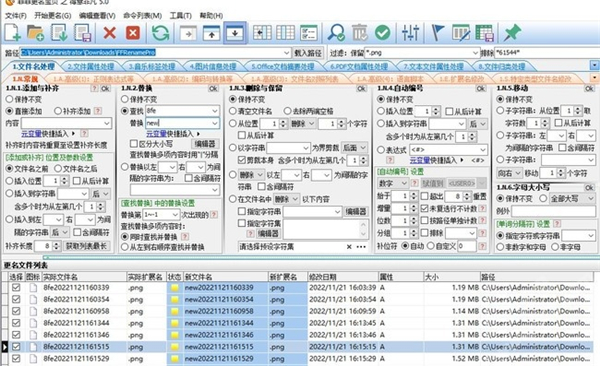
Task: Open the 开始更名(G) menu
Action: [52, 16]
